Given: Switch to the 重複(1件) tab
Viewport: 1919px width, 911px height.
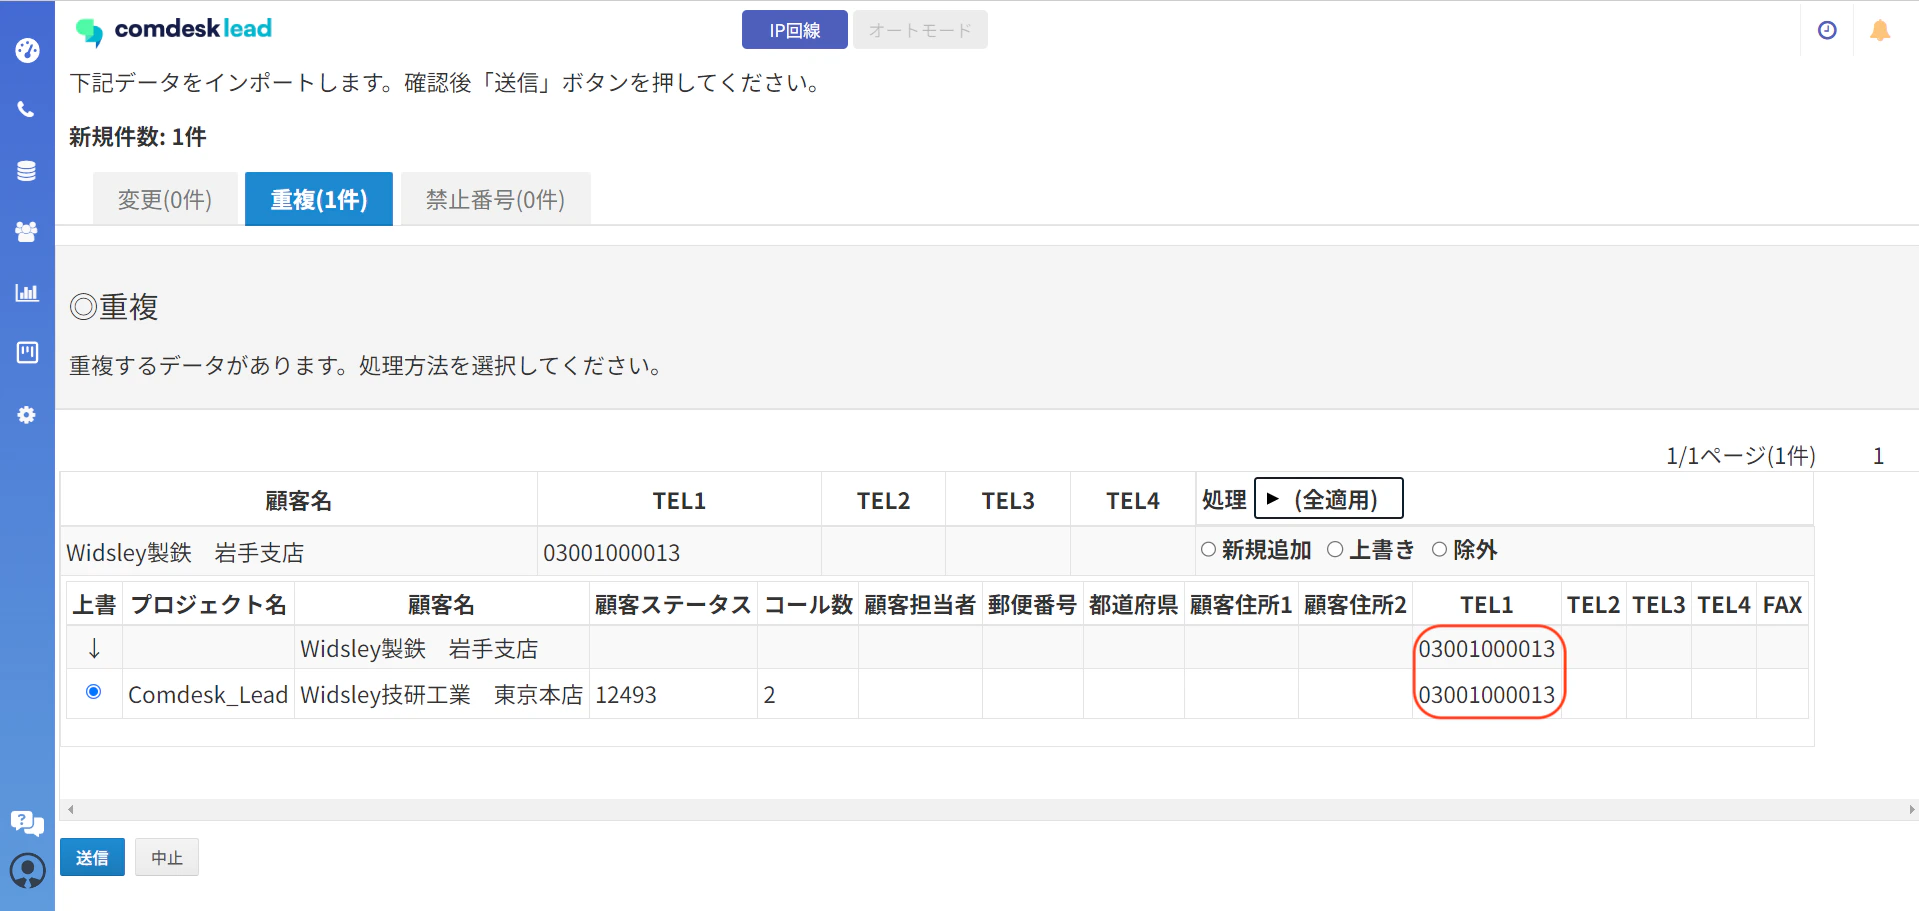Looking at the screenshot, I should tap(319, 199).
